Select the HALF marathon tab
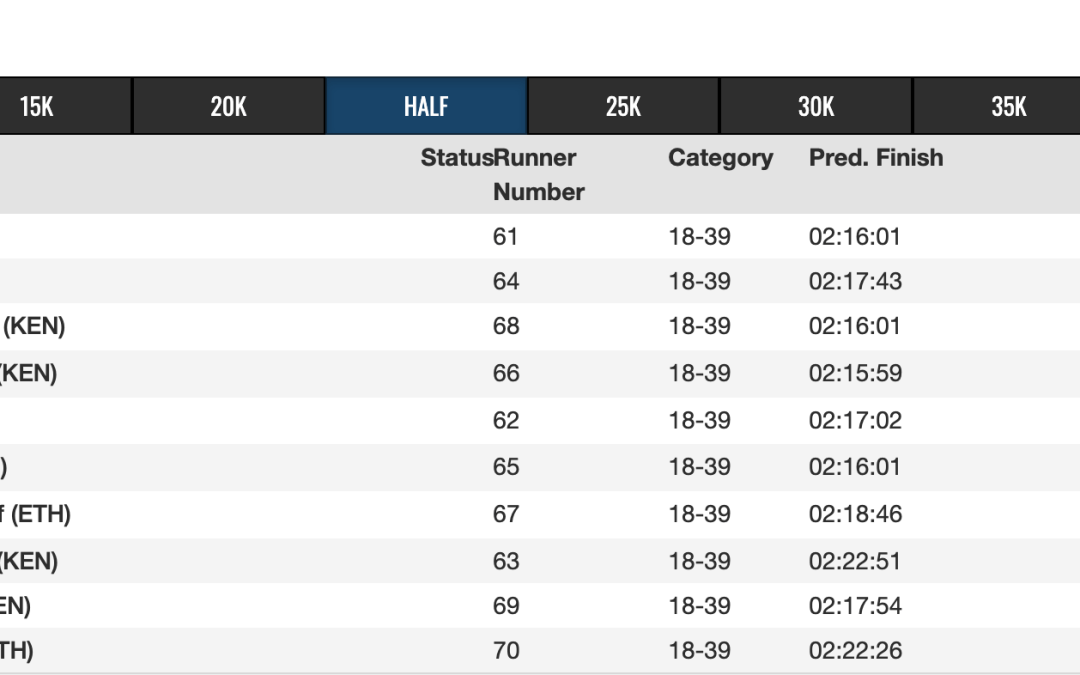 [426, 106]
